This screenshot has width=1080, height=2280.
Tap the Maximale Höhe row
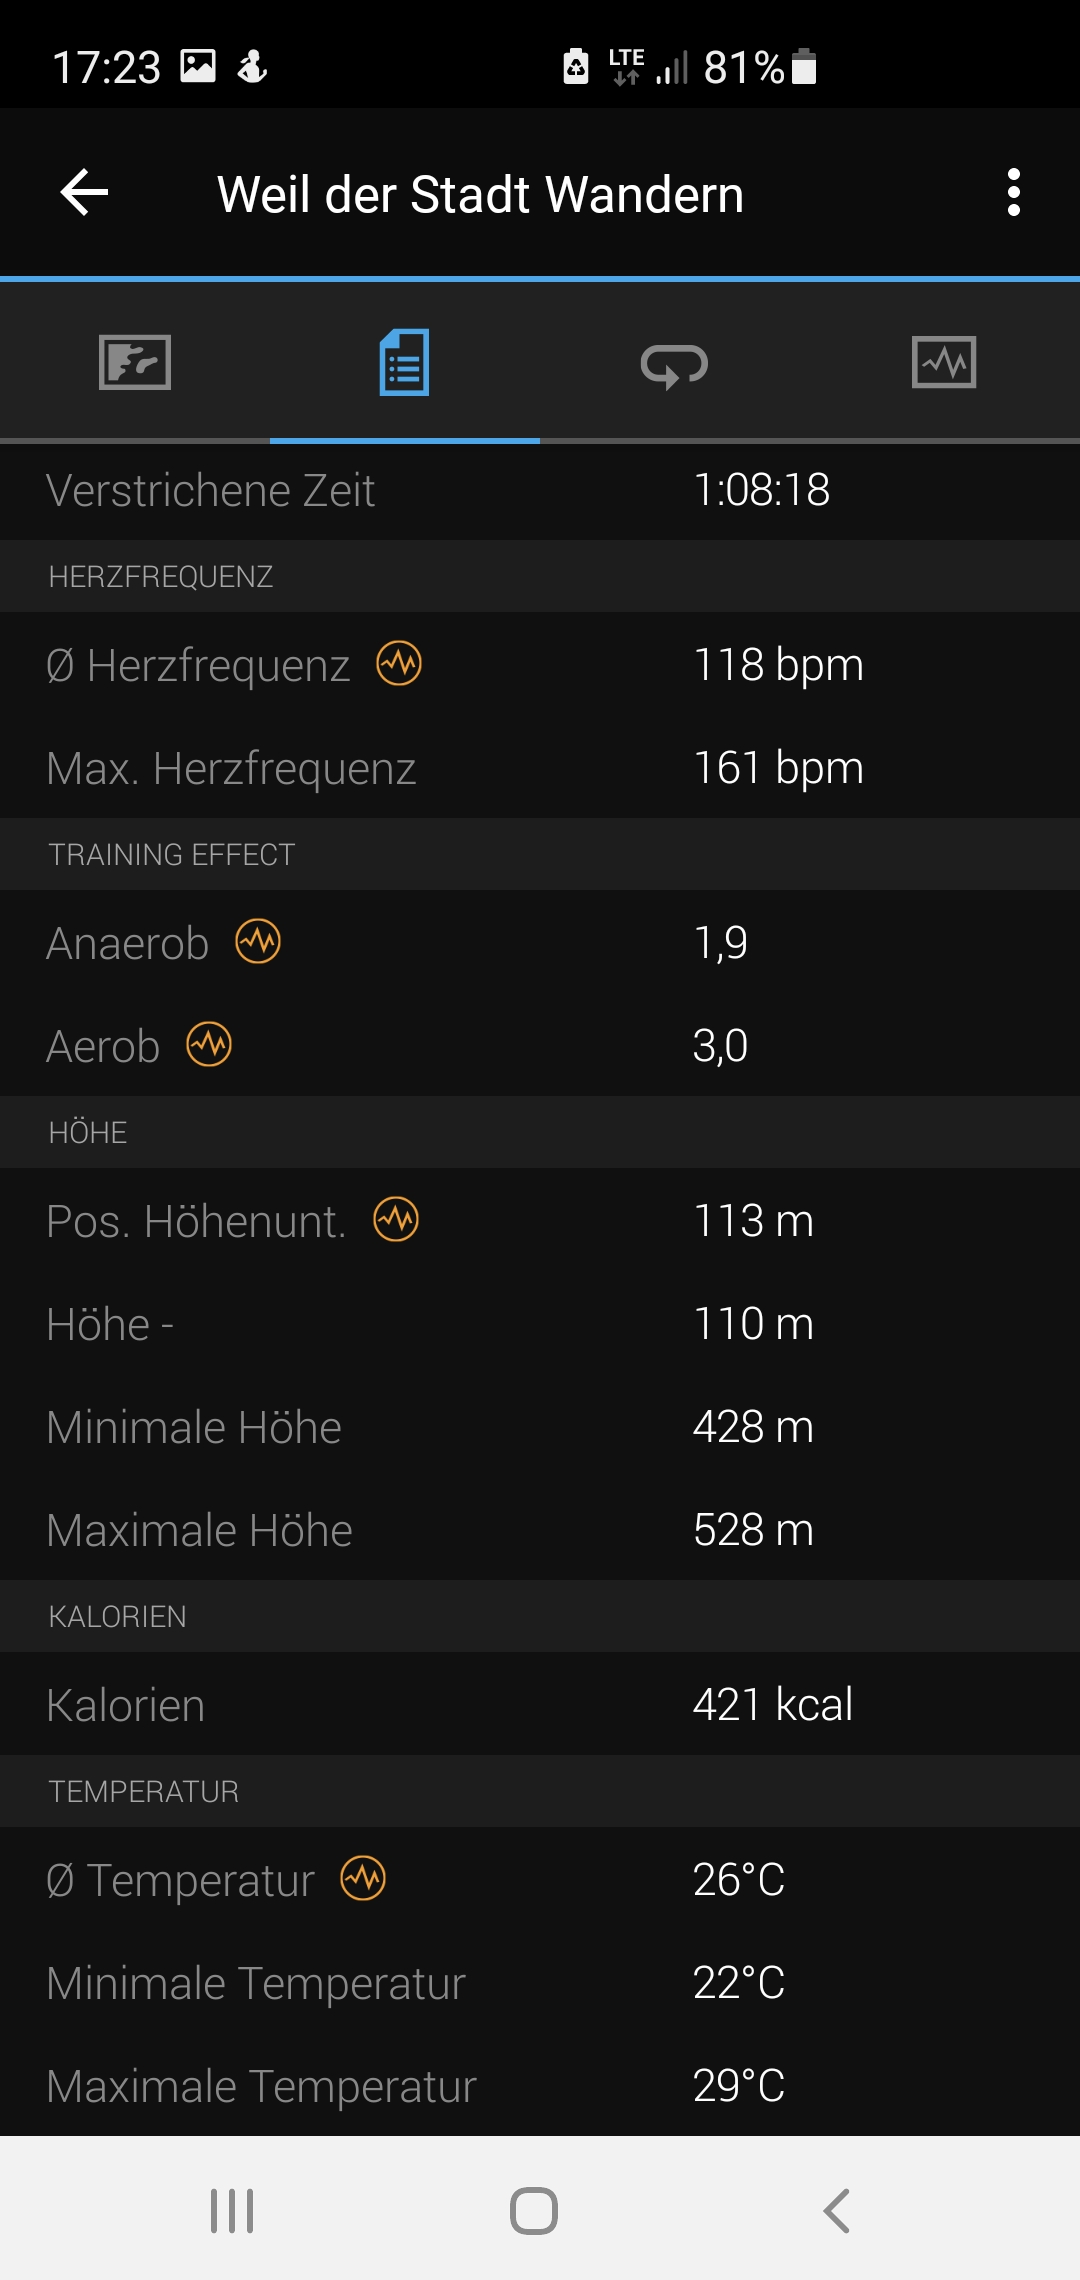pyautogui.click(x=540, y=1530)
